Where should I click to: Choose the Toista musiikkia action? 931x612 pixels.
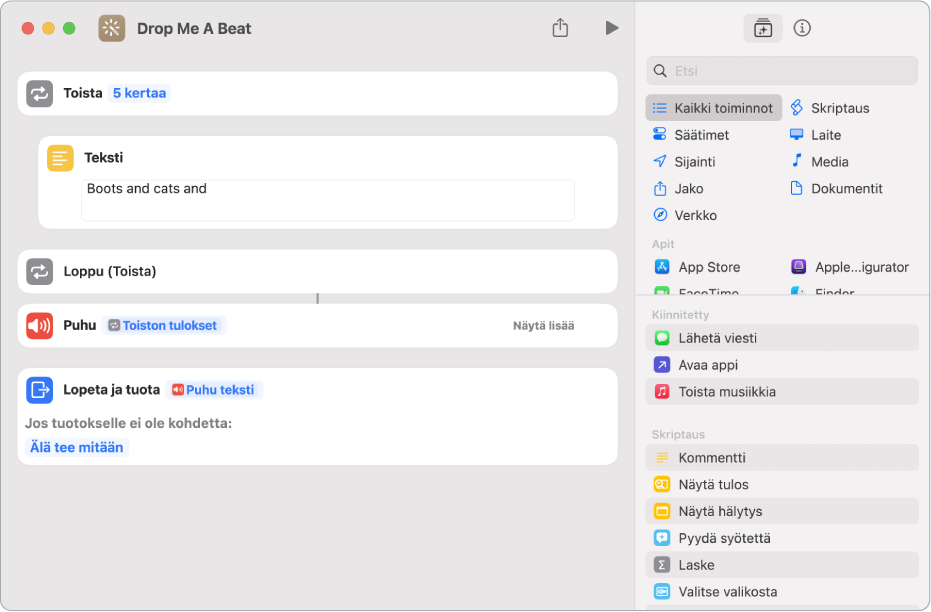[782, 392]
